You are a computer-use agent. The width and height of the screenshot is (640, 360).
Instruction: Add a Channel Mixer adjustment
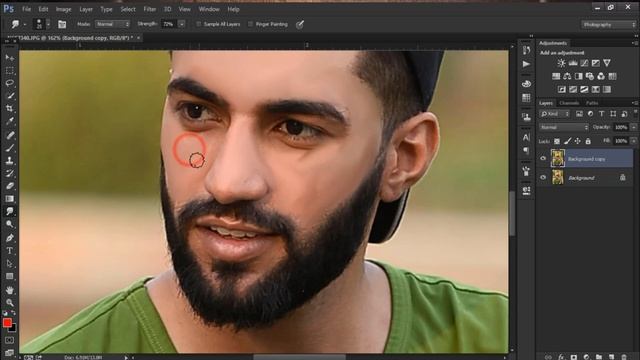pyautogui.click(x=601, y=76)
